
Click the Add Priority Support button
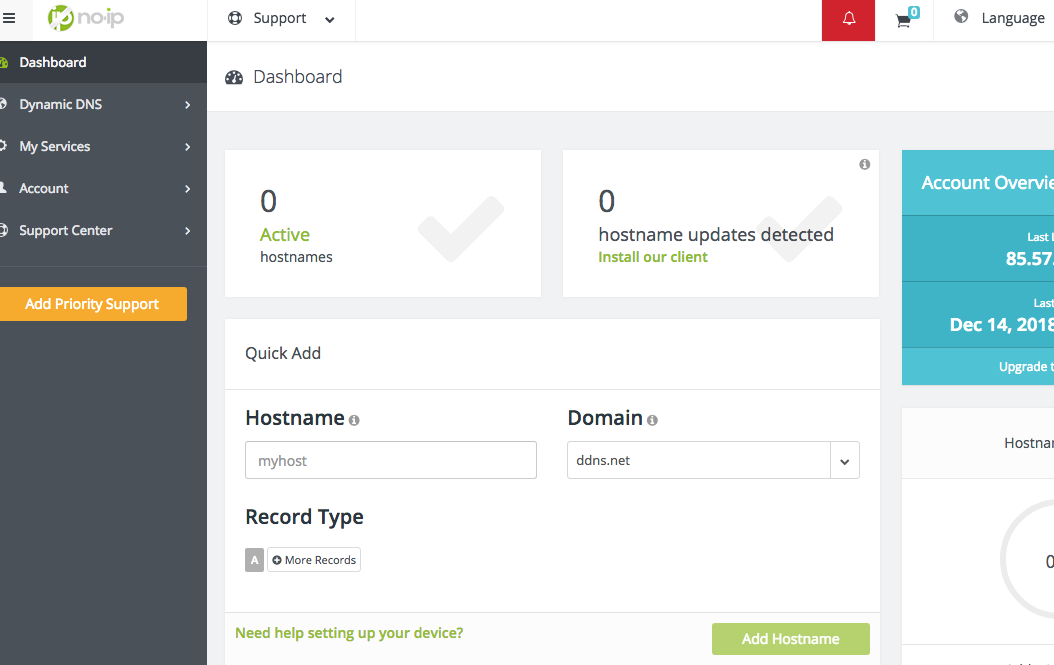[x=92, y=304]
